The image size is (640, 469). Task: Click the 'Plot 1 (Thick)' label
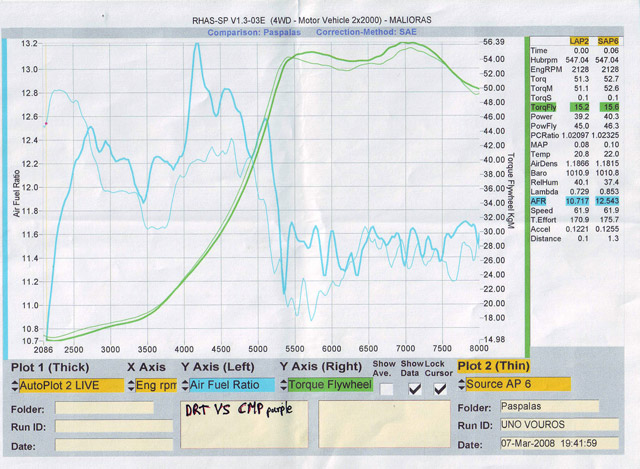point(50,367)
